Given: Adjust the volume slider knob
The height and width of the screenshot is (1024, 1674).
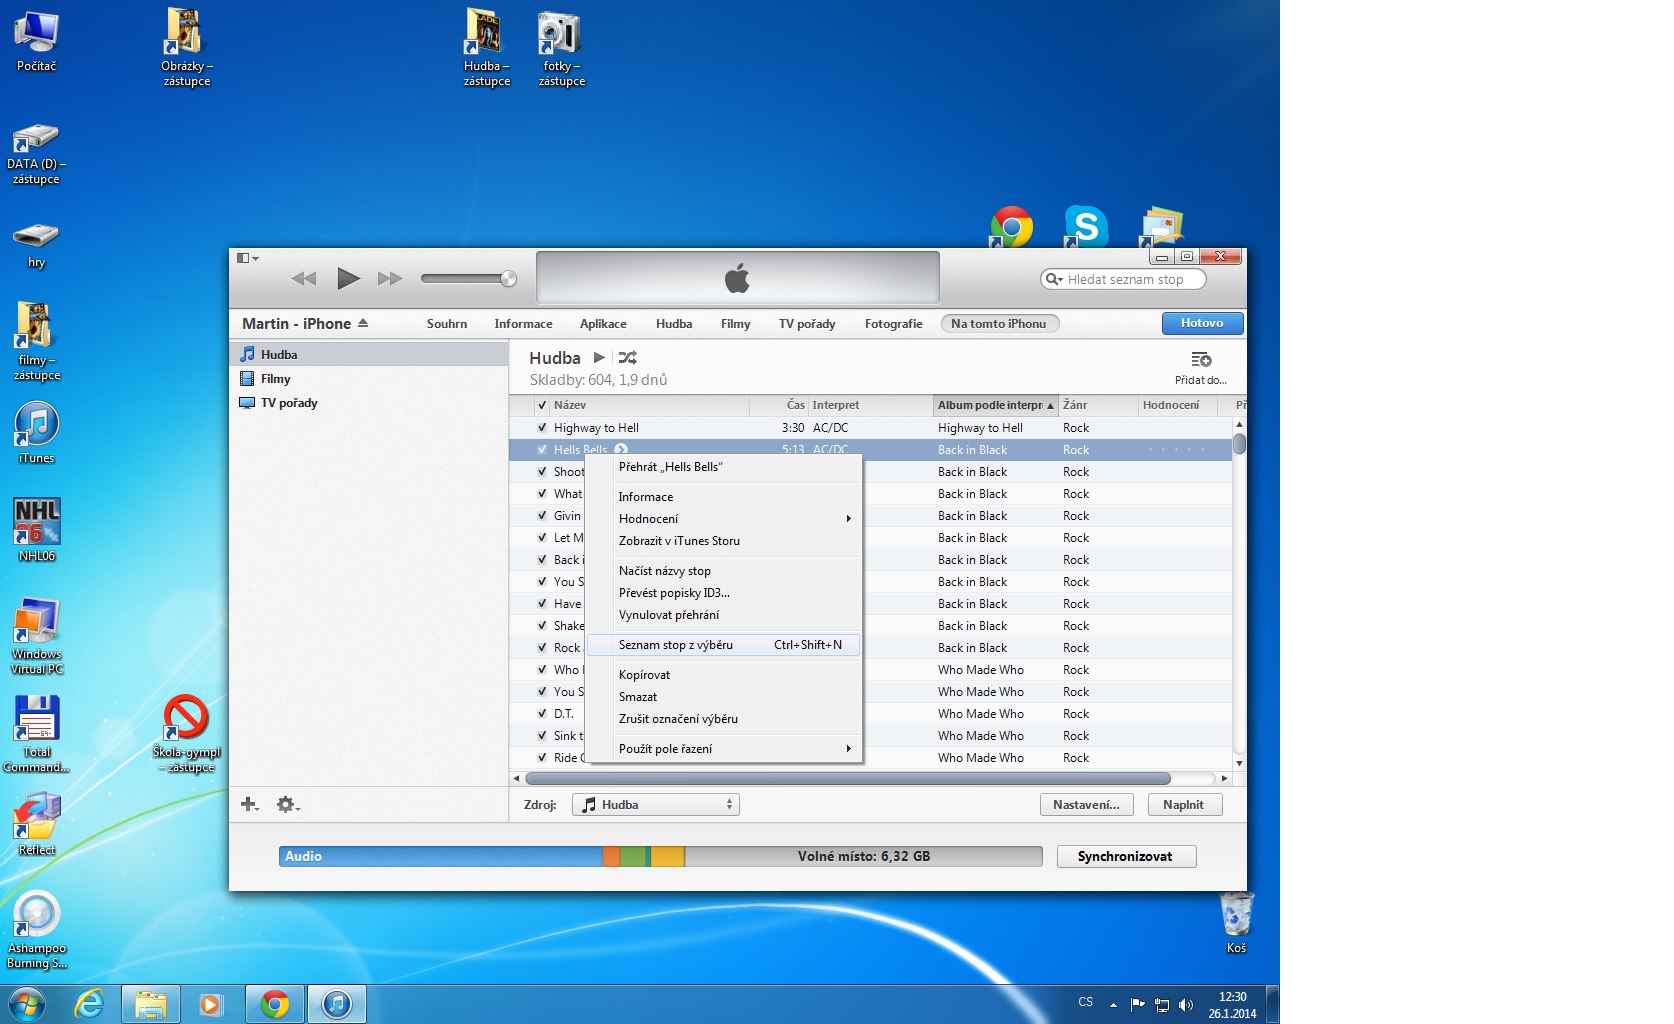Looking at the screenshot, I should [x=508, y=279].
